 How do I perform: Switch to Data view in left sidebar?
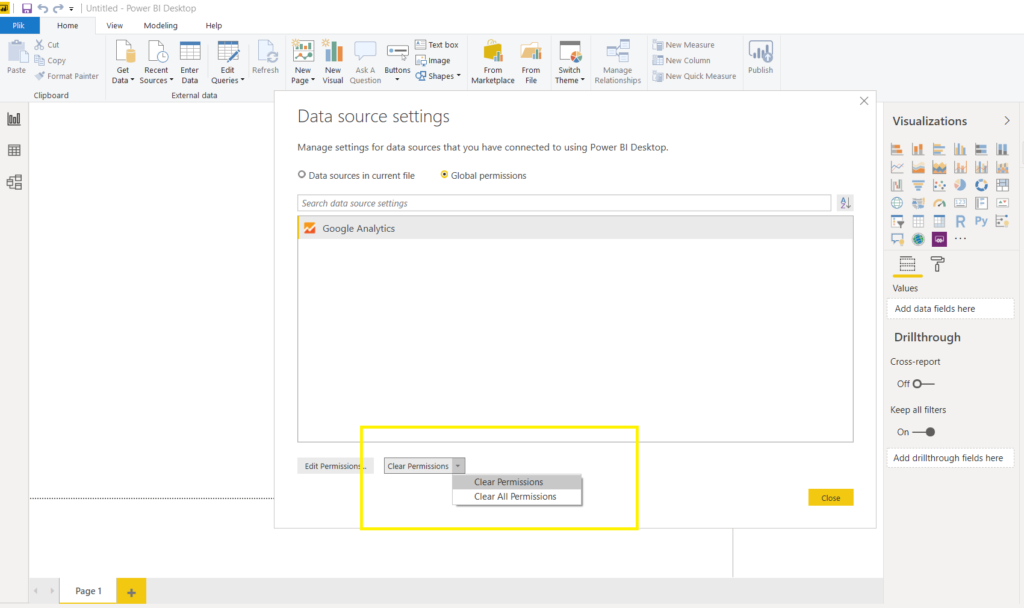tap(14, 150)
